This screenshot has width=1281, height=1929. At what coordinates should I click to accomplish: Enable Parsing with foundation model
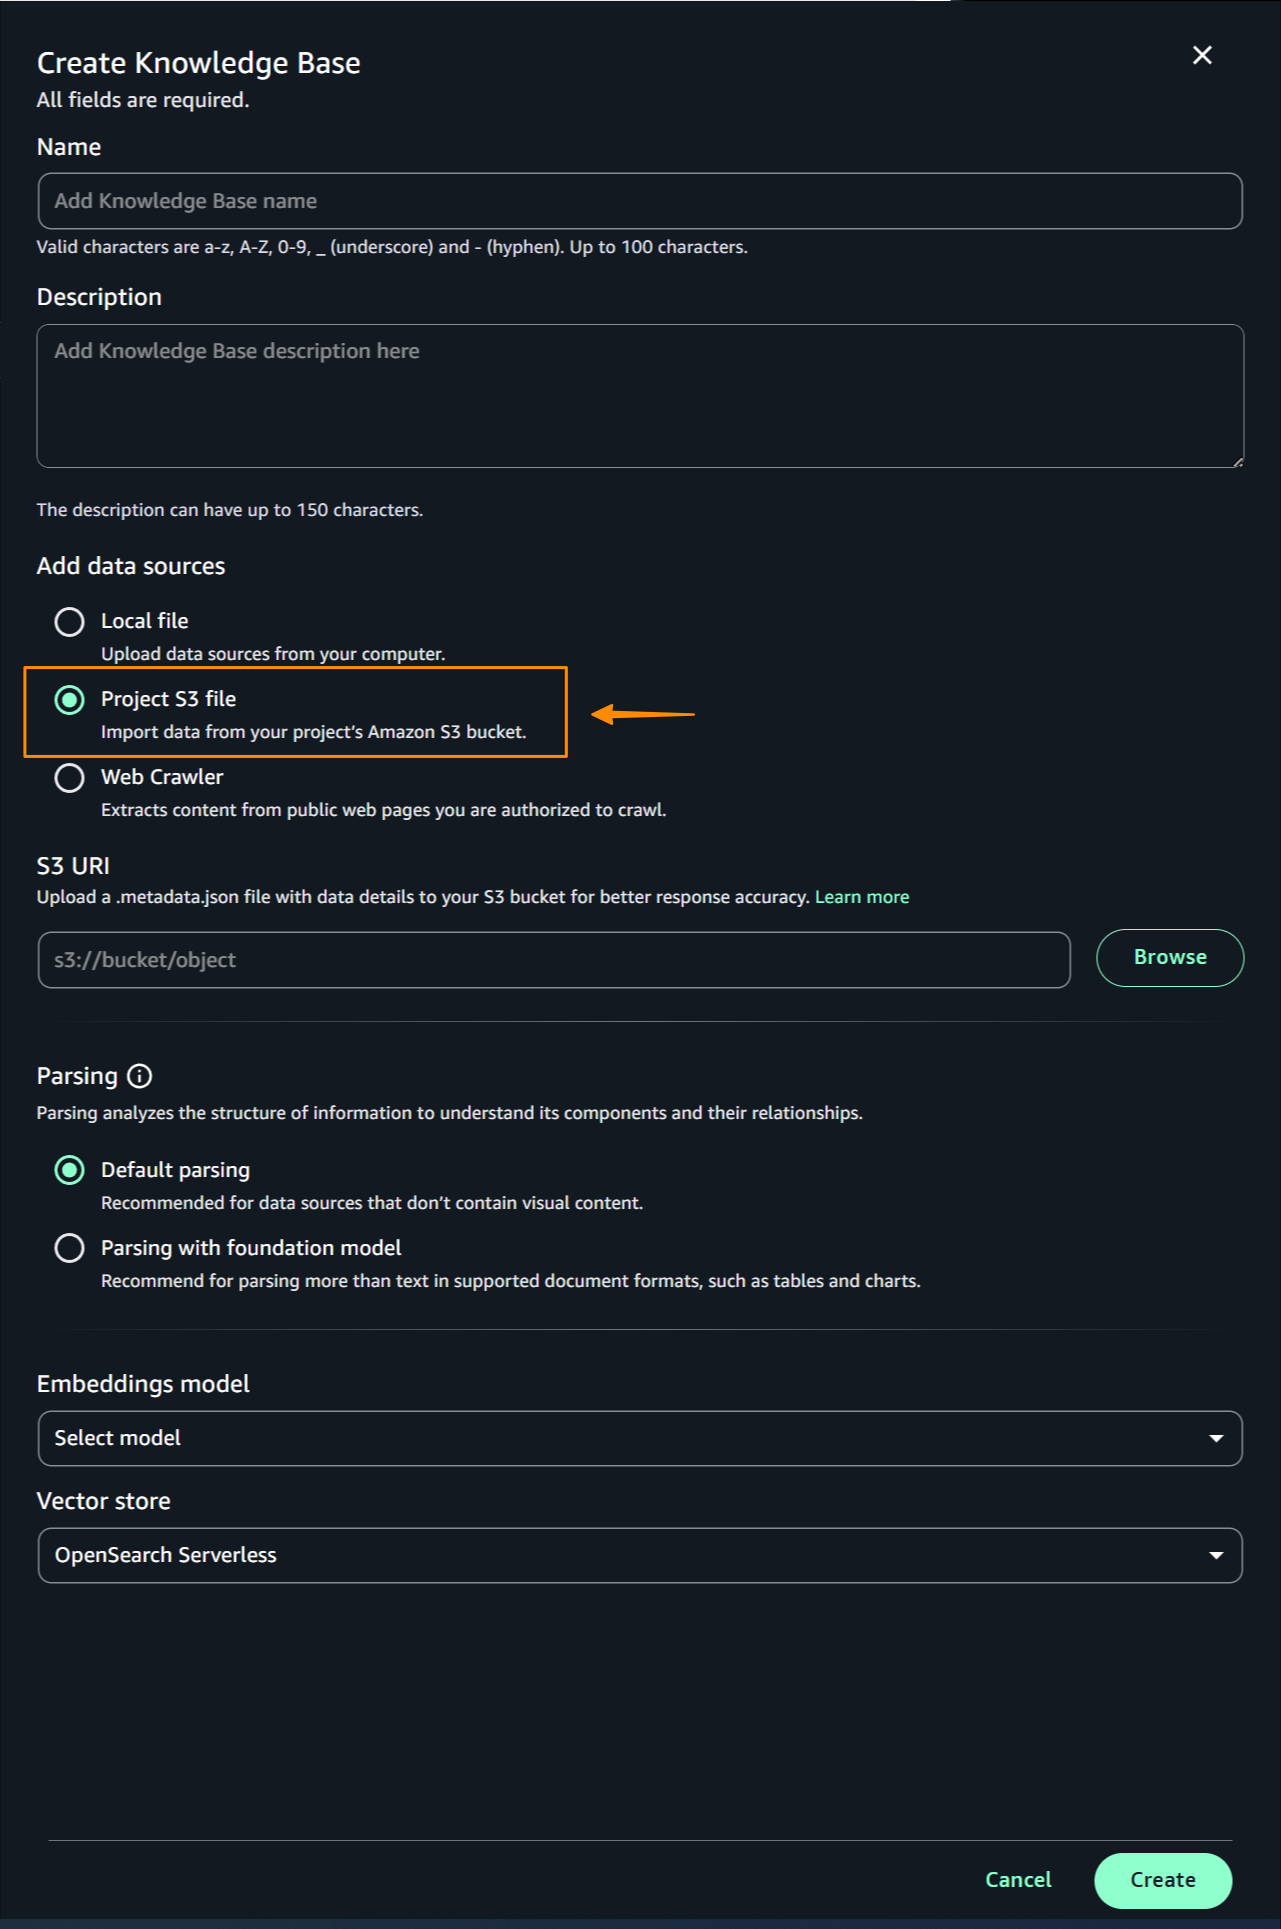(69, 1248)
